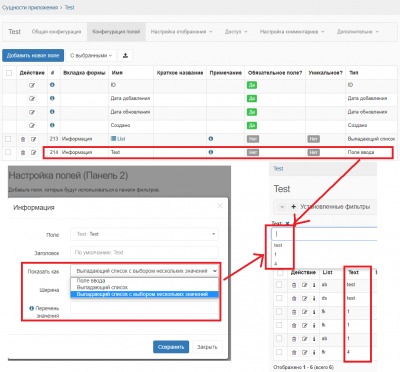
Task: Open the Настройка отображения menu
Action: (181, 32)
